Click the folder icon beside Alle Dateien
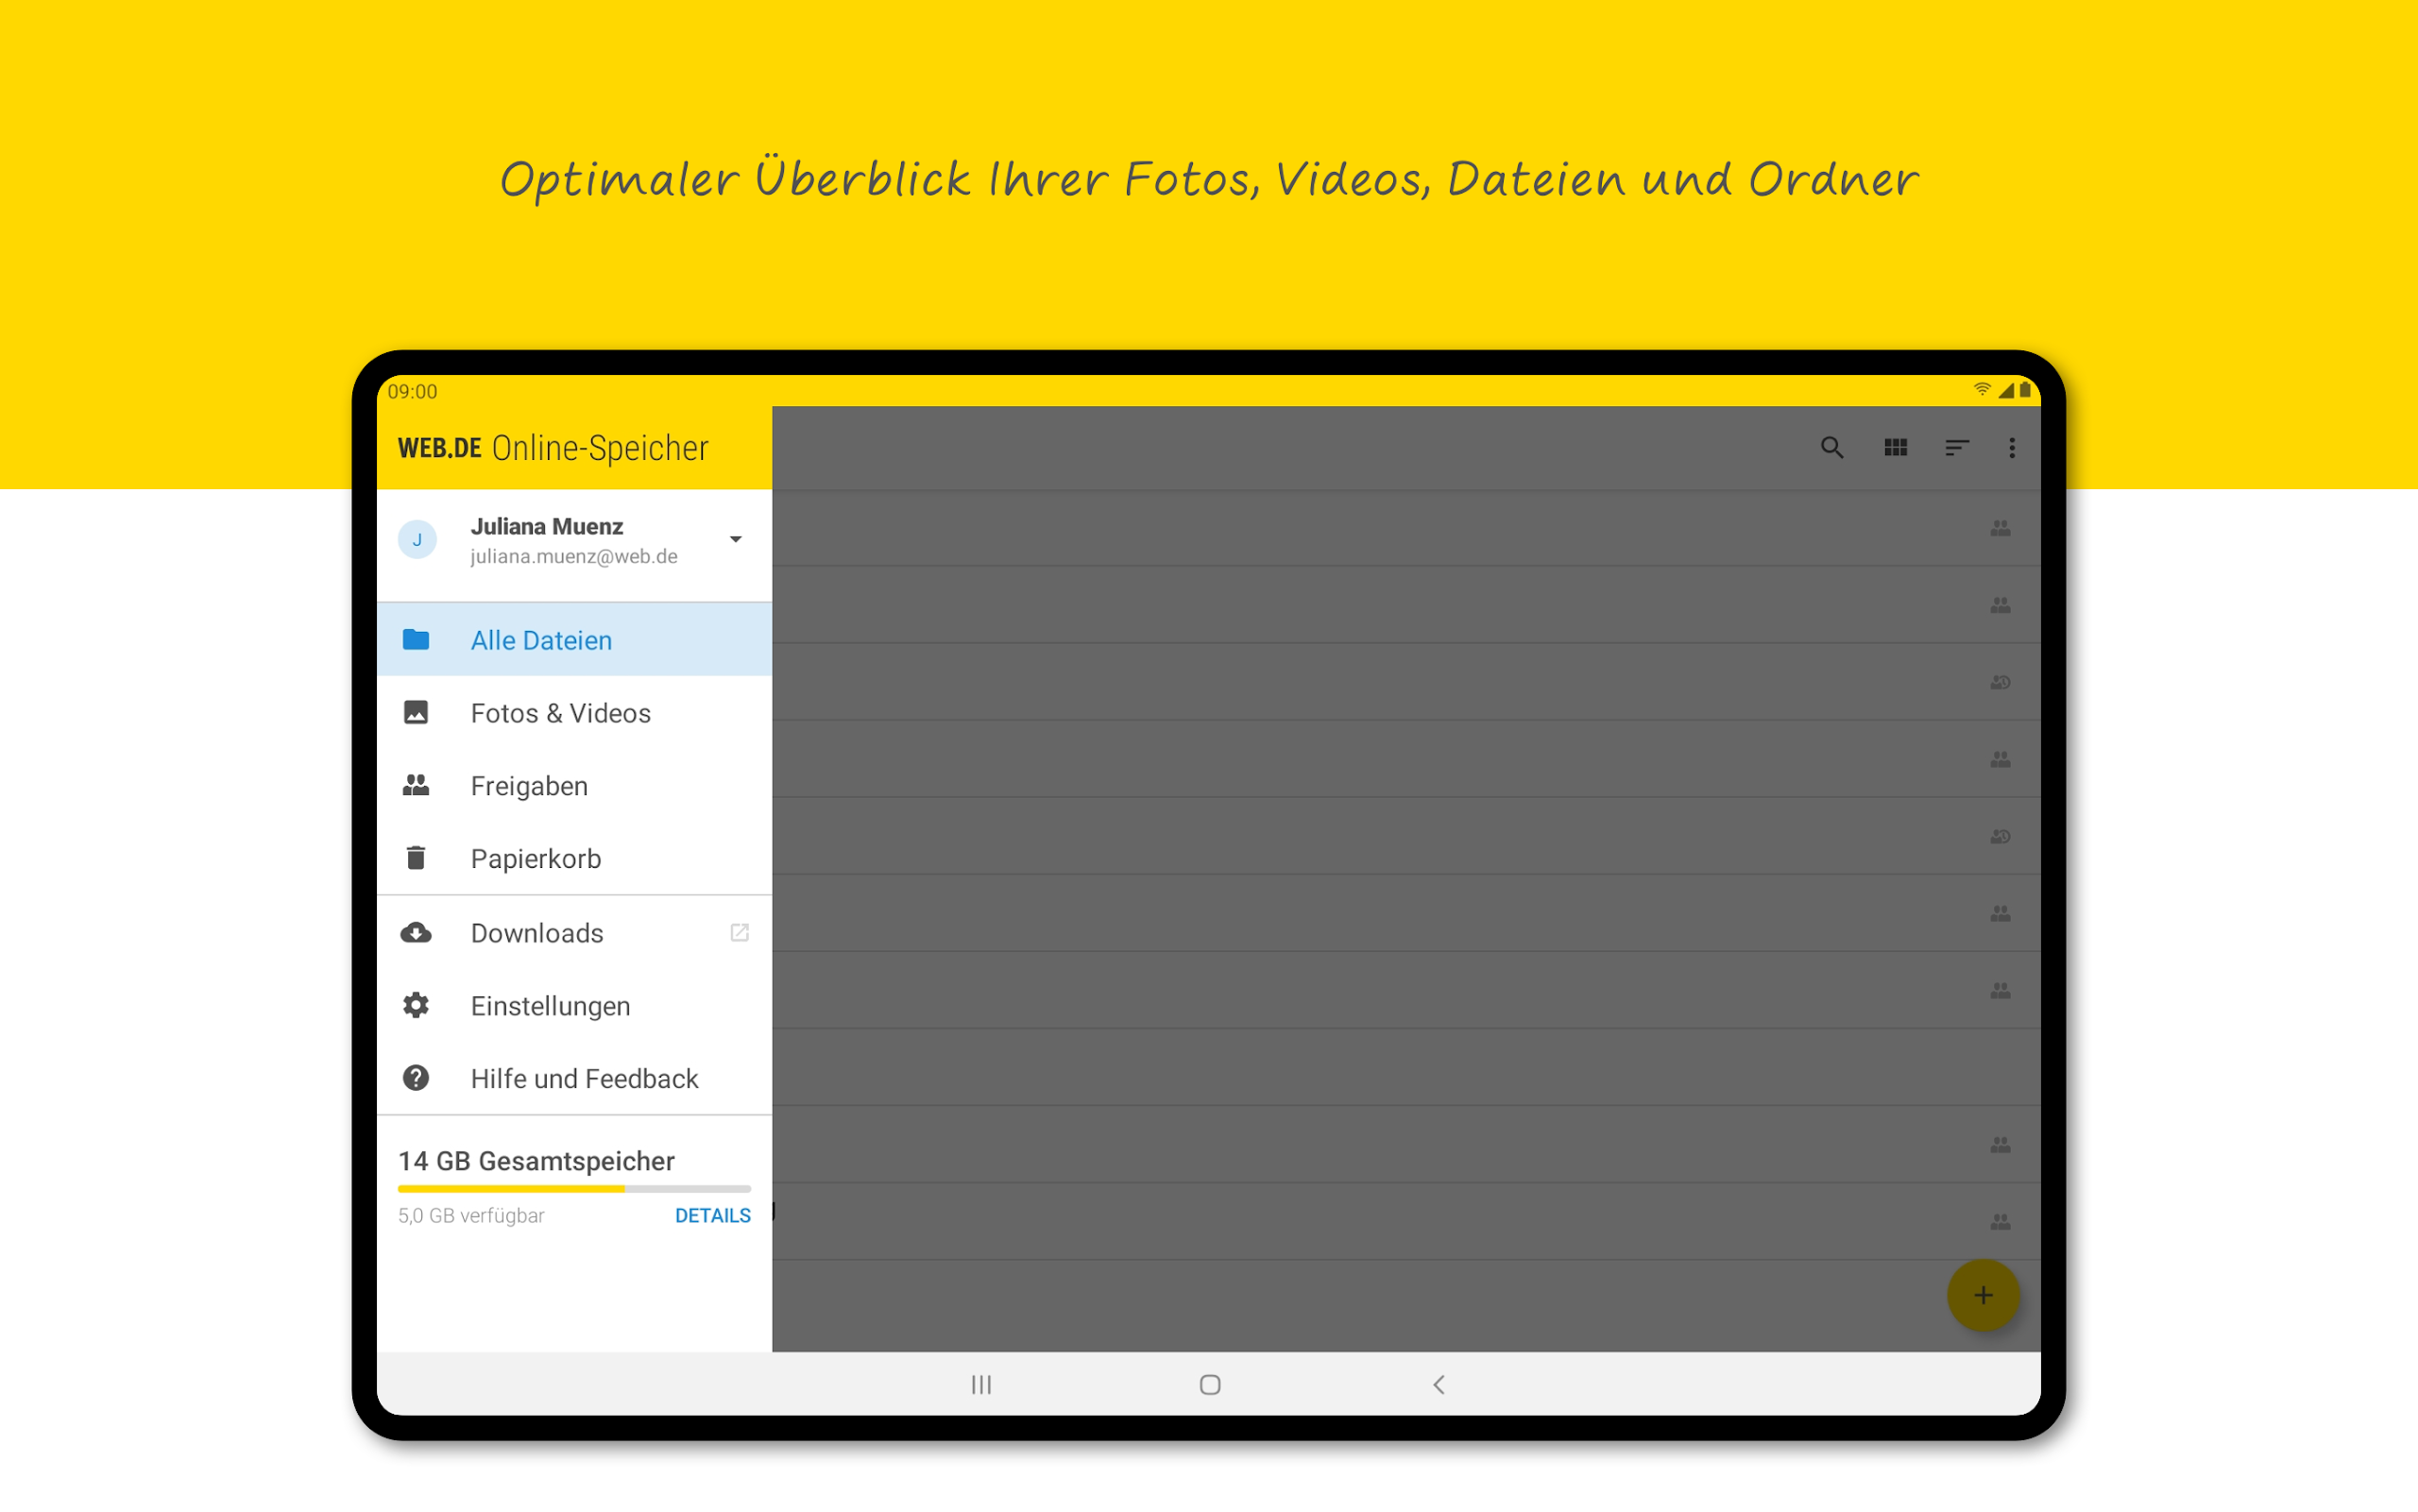The width and height of the screenshot is (2418, 1512). pyautogui.click(x=416, y=640)
